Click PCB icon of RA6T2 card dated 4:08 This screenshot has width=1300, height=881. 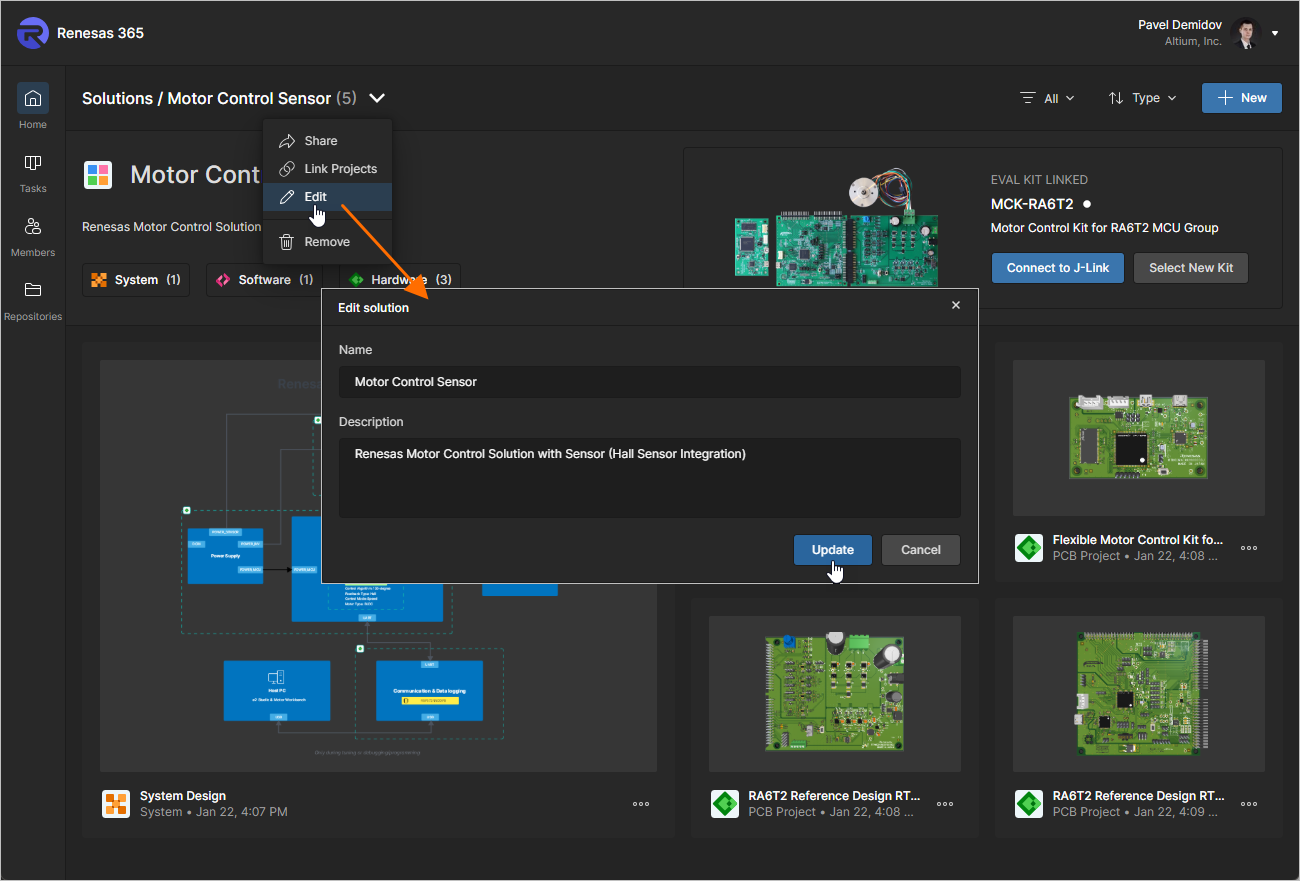click(x=725, y=803)
